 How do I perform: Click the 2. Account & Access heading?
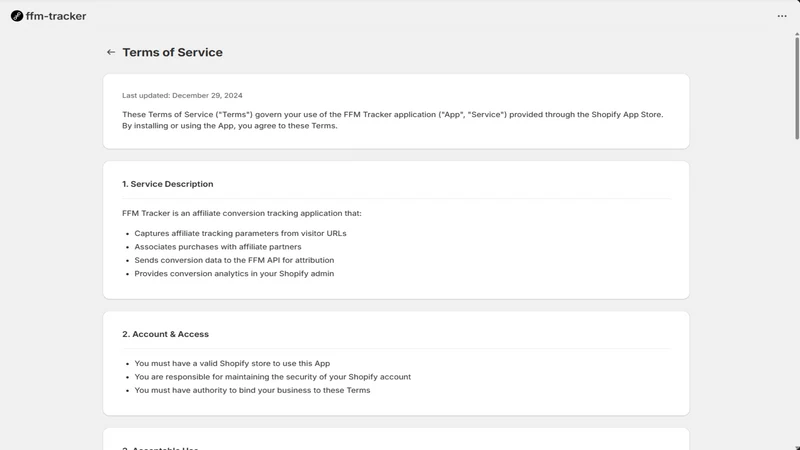pyautogui.click(x=165, y=334)
